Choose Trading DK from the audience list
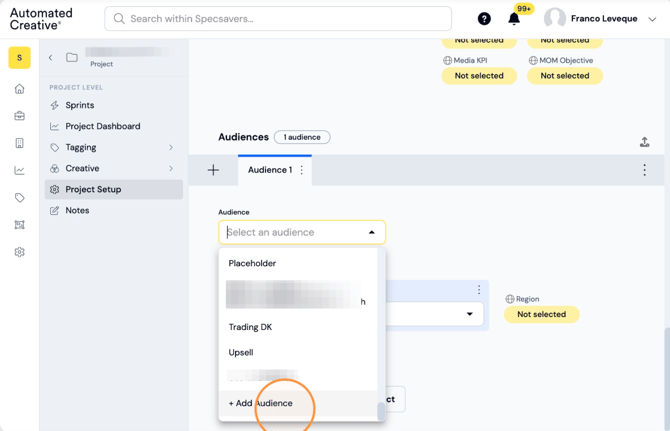Image resolution: width=670 pixels, height=431 pixels. click(298, 327)
